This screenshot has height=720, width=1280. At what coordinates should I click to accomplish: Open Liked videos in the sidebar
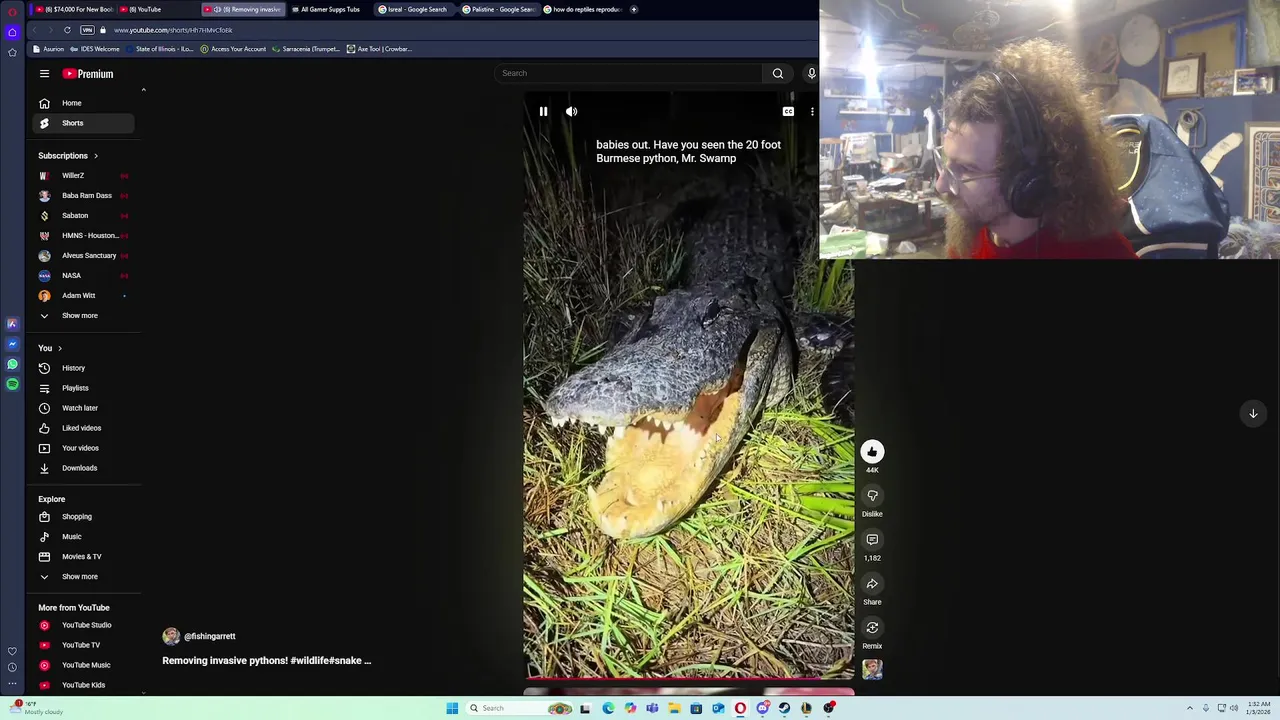(84, 428)
